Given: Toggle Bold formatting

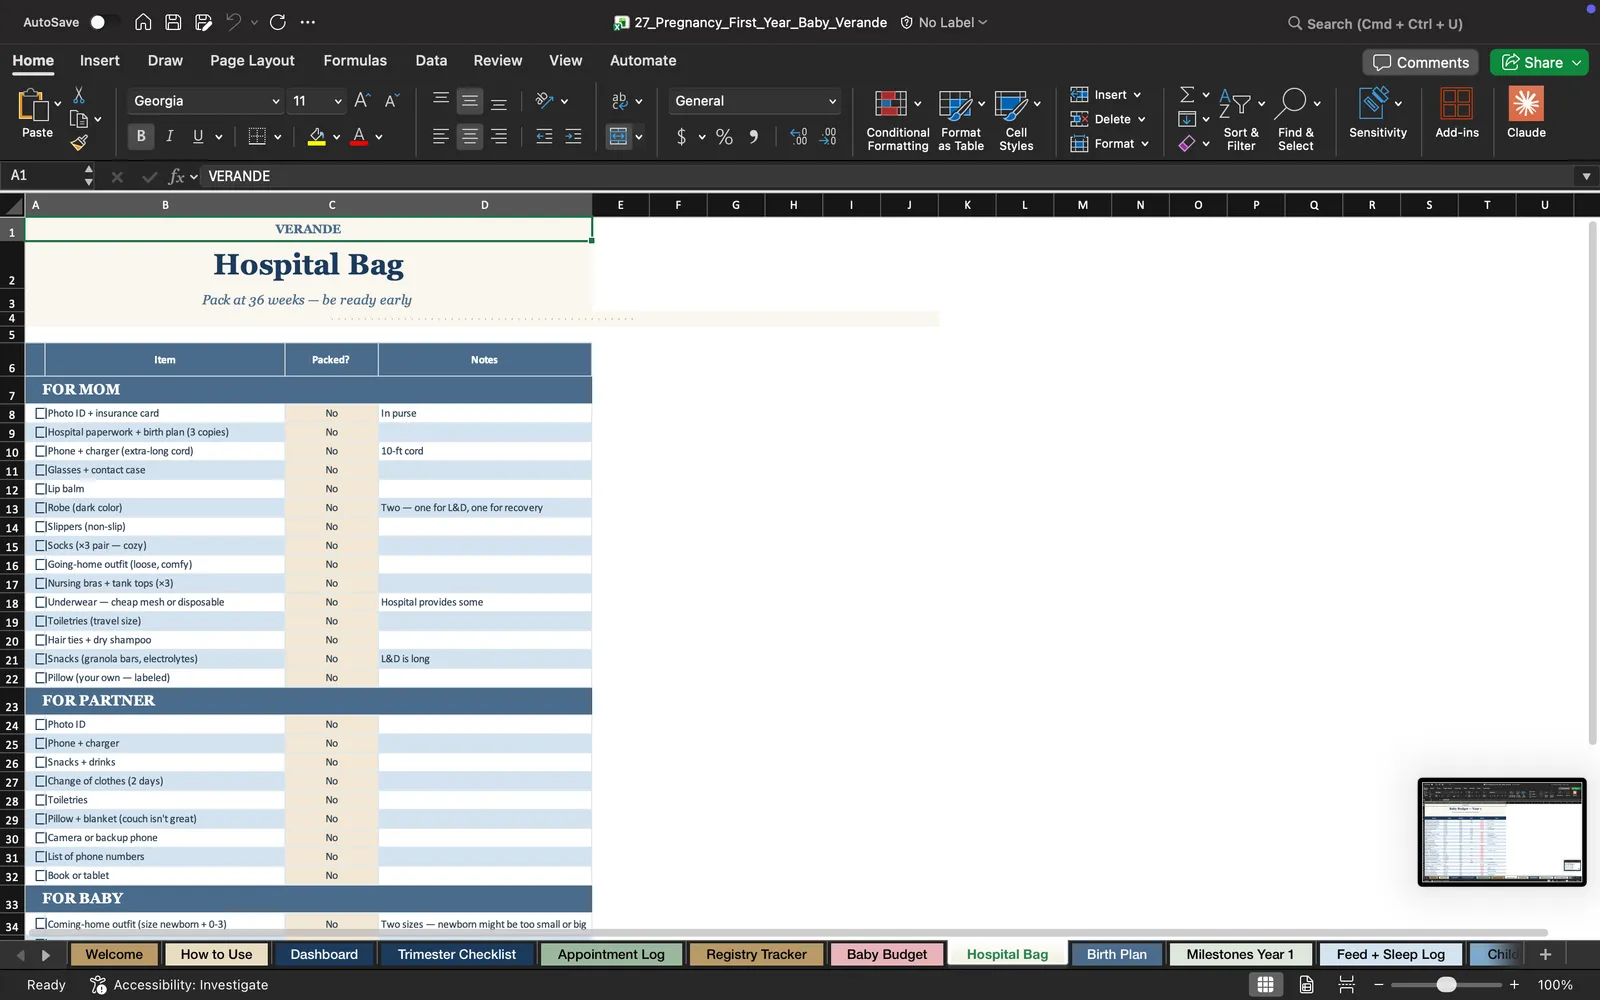Looking at the screenshot, I should click(141, 136).
